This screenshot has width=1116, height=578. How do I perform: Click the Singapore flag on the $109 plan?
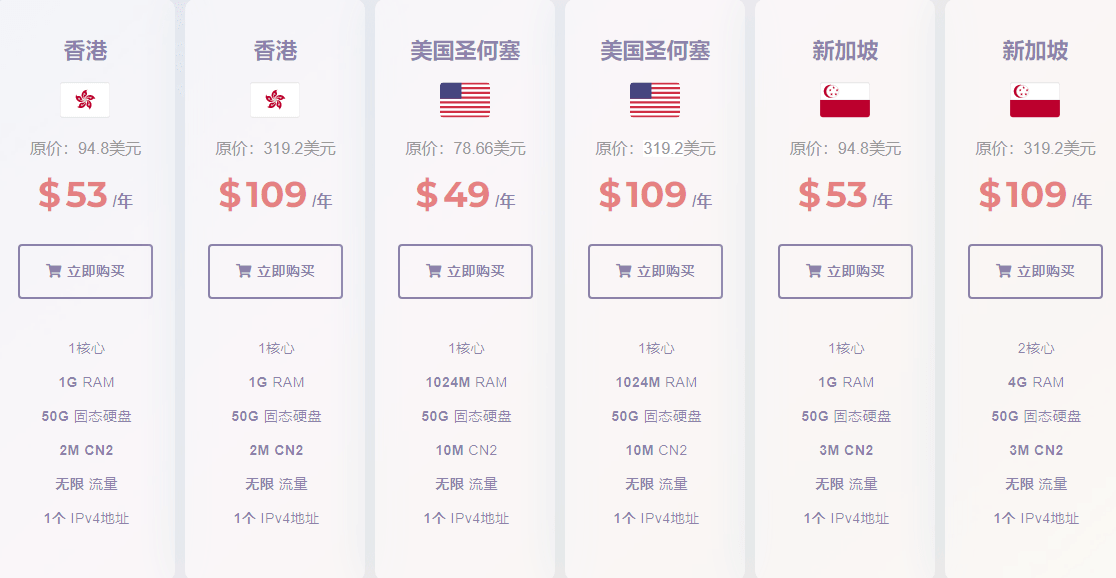point(1035,100)
